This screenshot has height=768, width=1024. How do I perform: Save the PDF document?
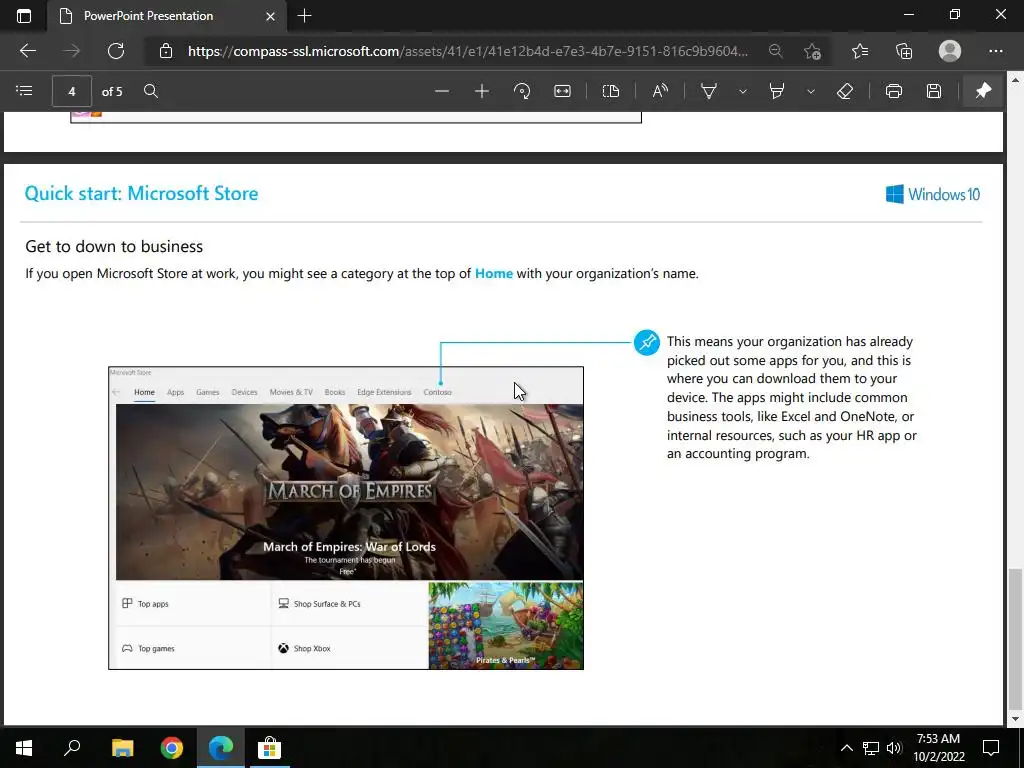click(x=934, y=91)
